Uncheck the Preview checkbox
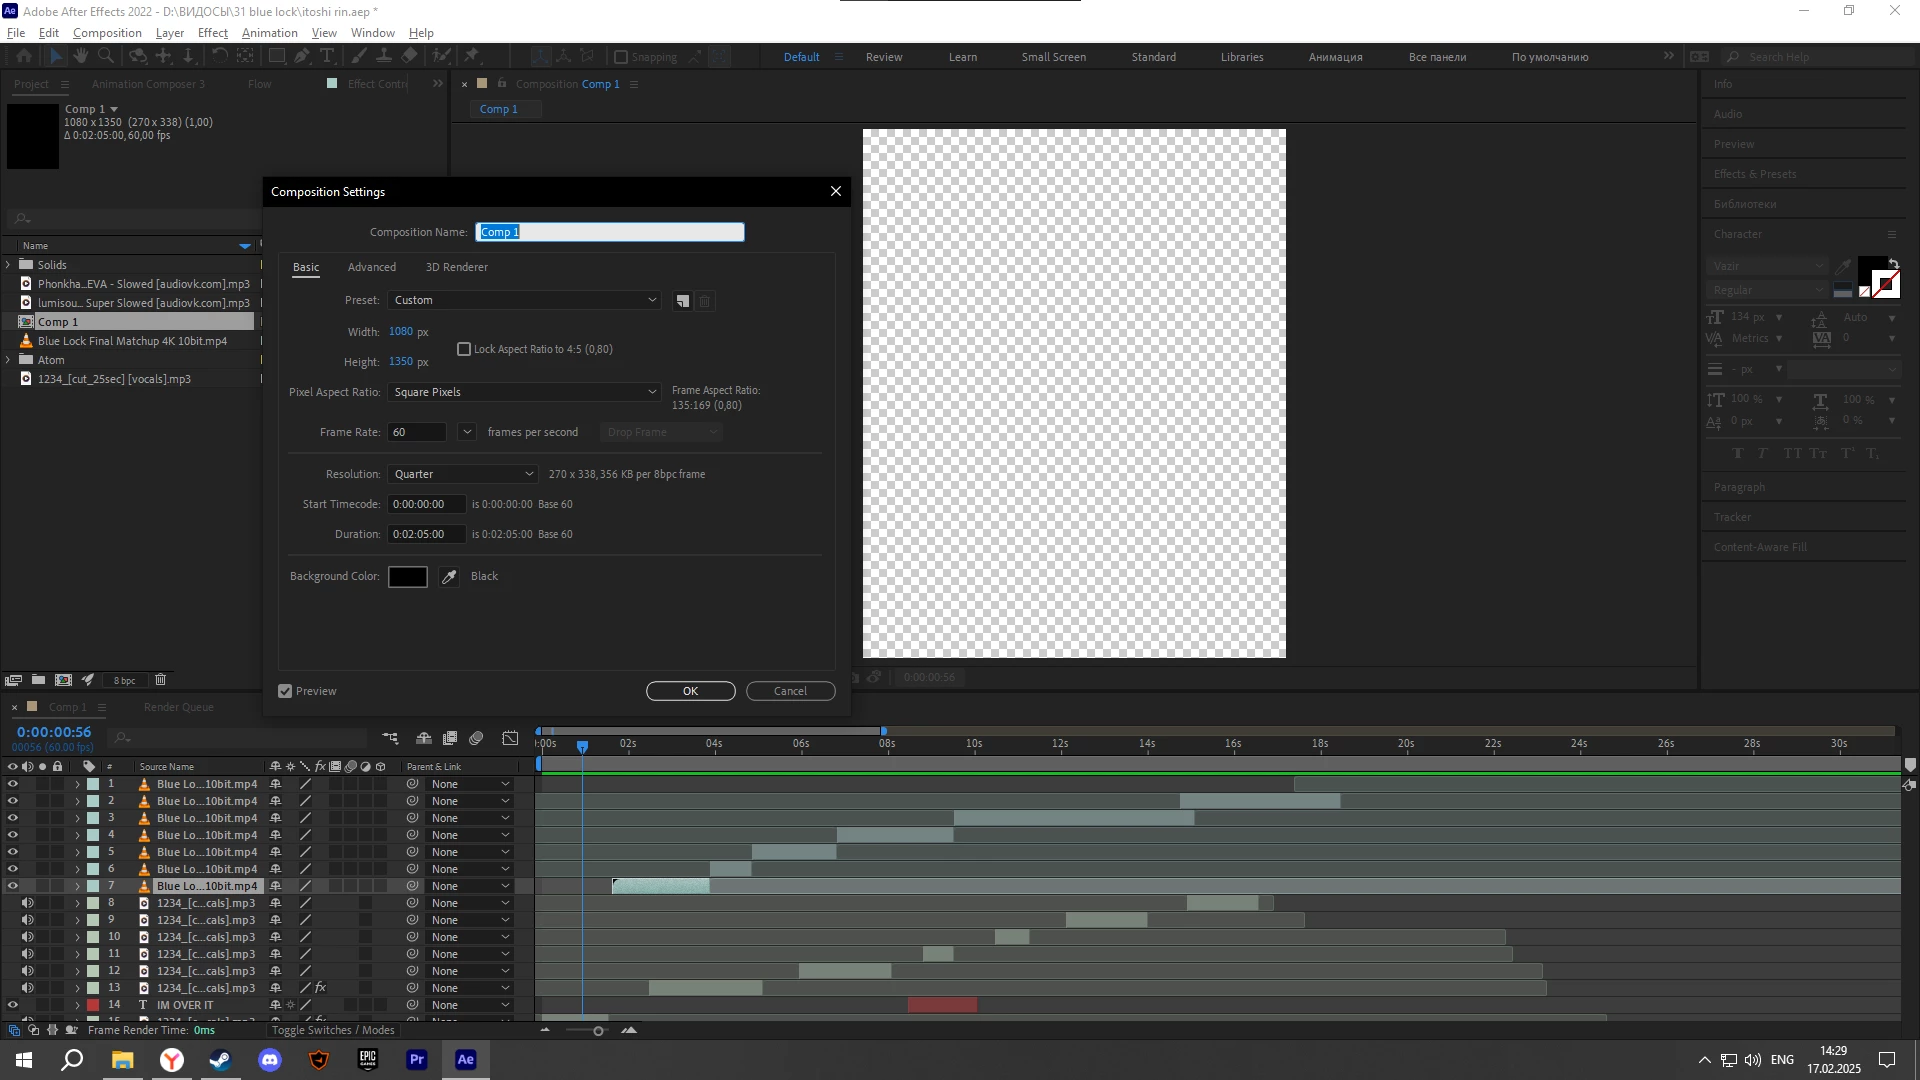This screenshot has height=1080, width=1920. tap(285, 691)
